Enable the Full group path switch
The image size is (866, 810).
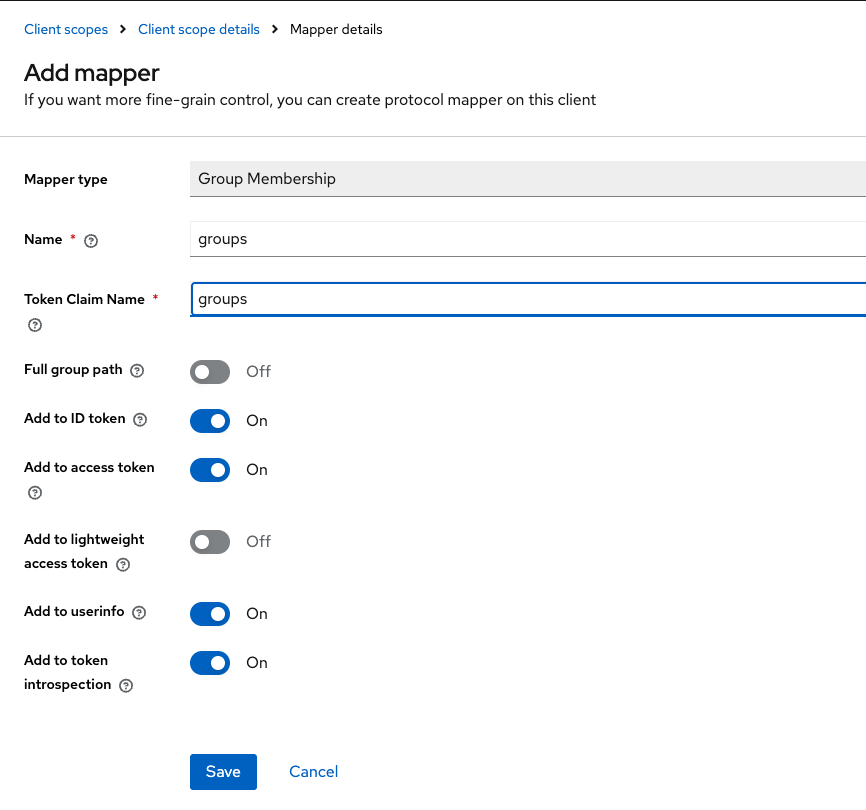point(210,372)
